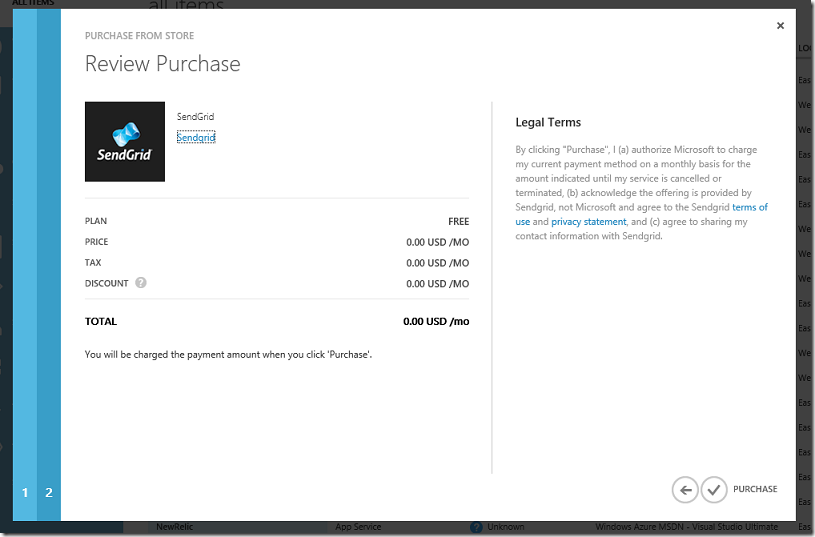
Task: Select wizard step 2
Action: pos(49,492)
